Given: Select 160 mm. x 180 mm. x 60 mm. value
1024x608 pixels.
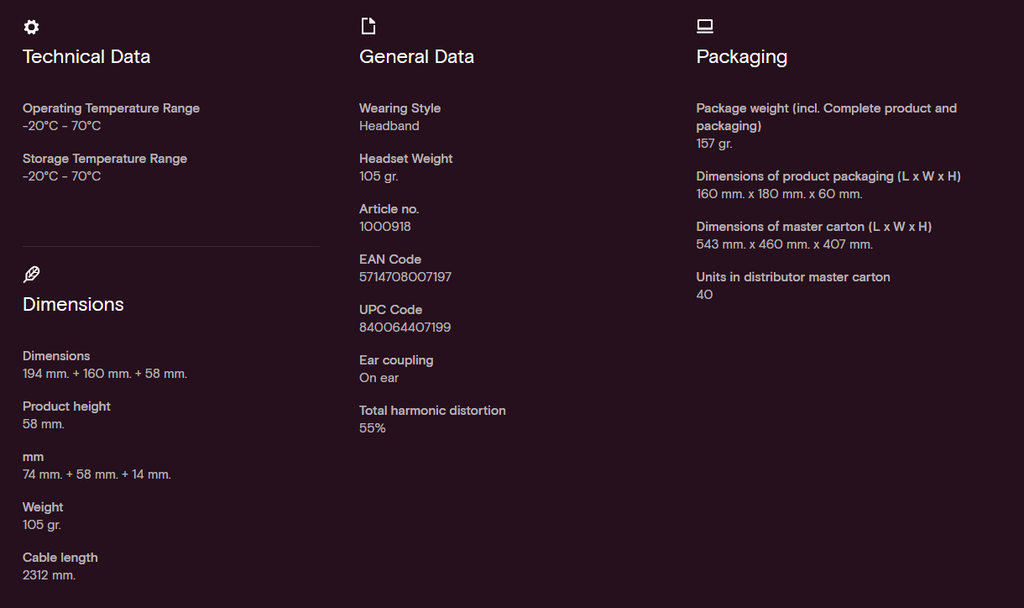Looking at the screenshot, I should point(779,194).
